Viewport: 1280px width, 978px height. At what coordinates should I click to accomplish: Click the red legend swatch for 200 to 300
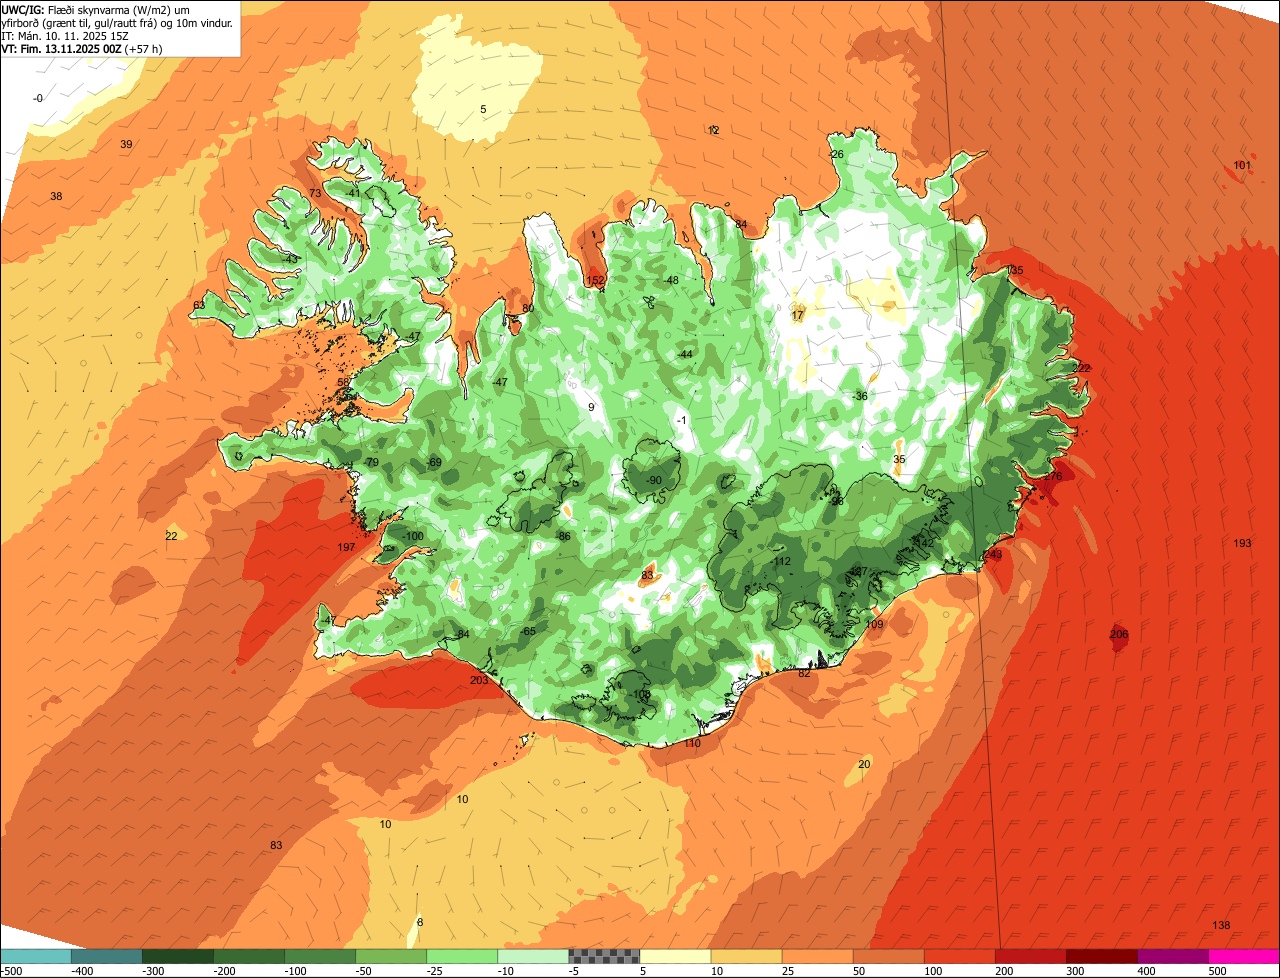[1030, 956]
